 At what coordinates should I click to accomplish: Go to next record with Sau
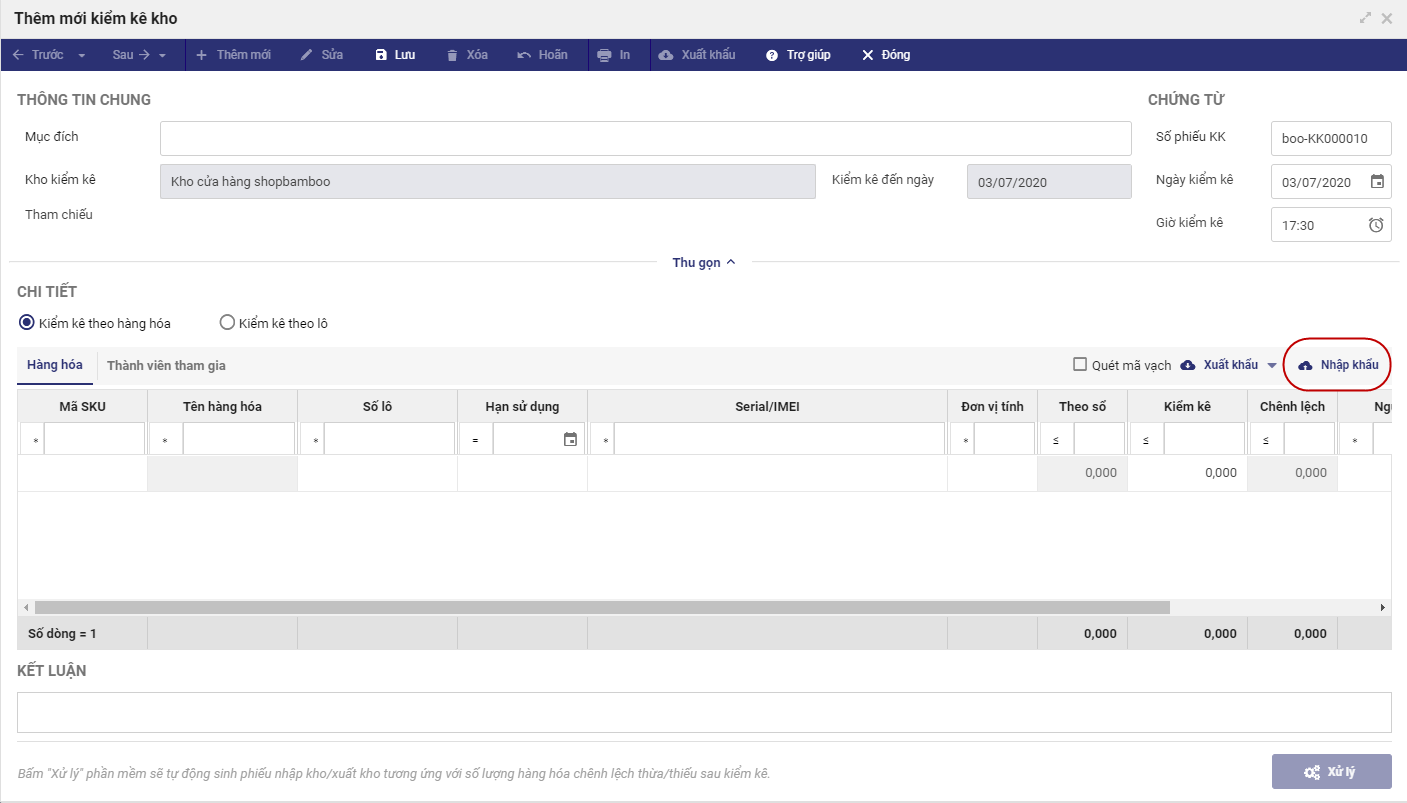click(x=131, y=55)
